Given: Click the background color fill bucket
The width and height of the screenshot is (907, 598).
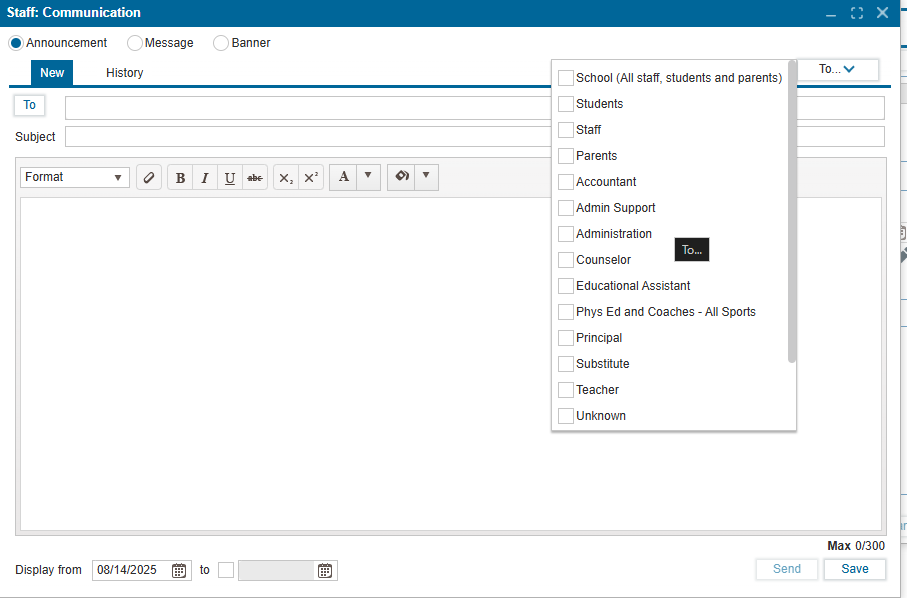Looking at the screenshot, I should [401, 177].
